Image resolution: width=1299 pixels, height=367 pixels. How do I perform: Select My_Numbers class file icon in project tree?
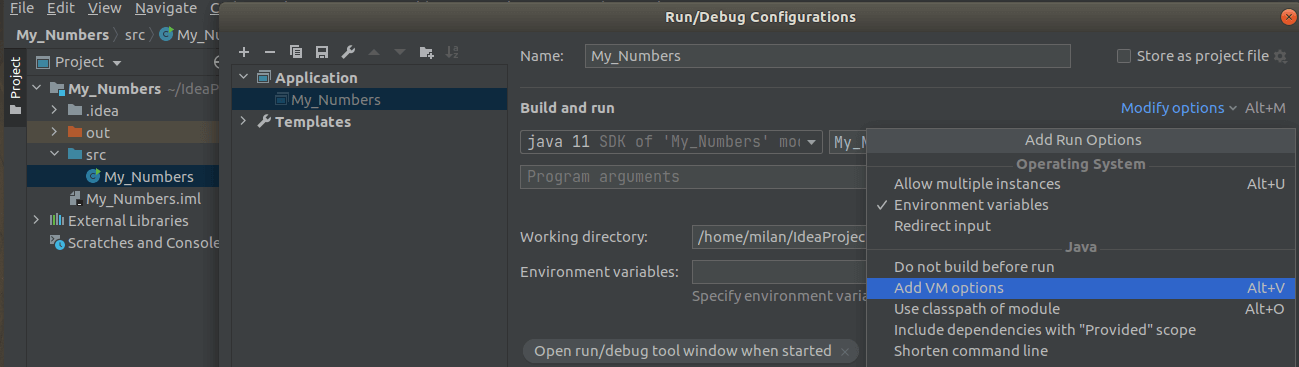point(93,177)
